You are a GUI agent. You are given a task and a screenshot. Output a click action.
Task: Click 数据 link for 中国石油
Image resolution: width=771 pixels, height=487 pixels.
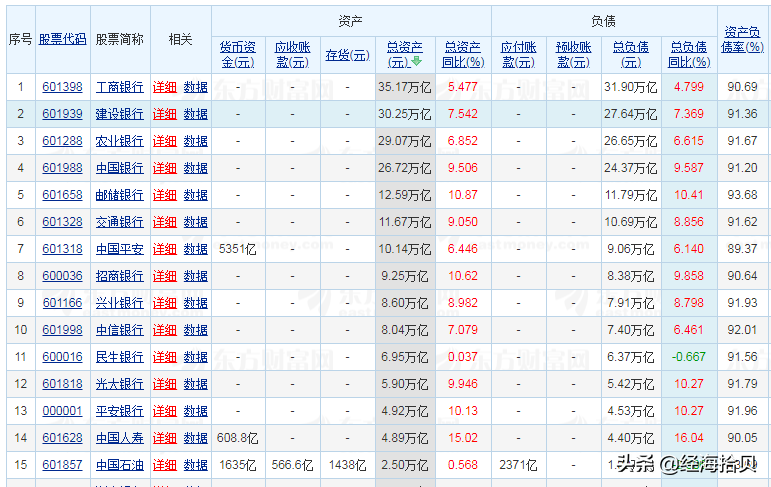coord(196,465)
